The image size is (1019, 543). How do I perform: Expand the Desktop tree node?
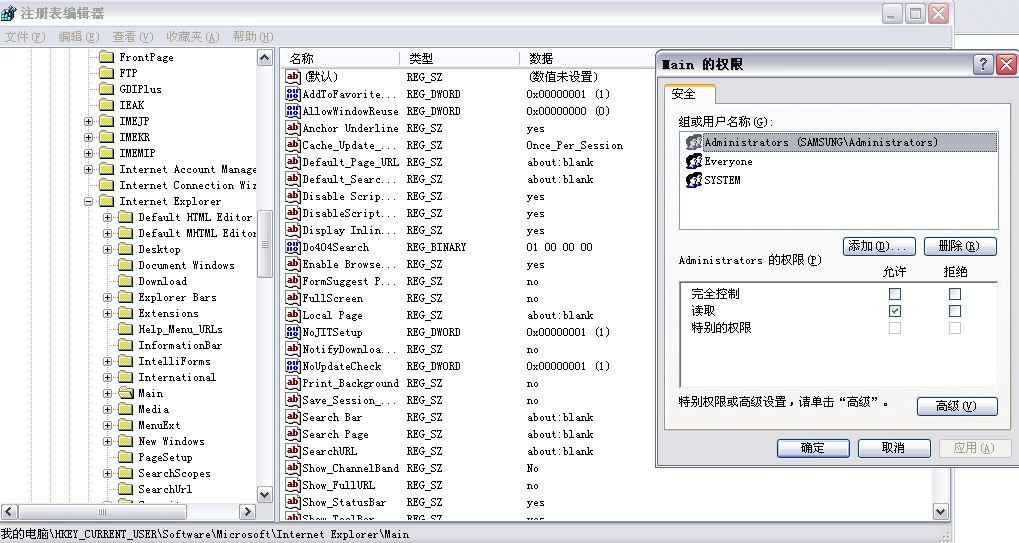click(108, 249)
